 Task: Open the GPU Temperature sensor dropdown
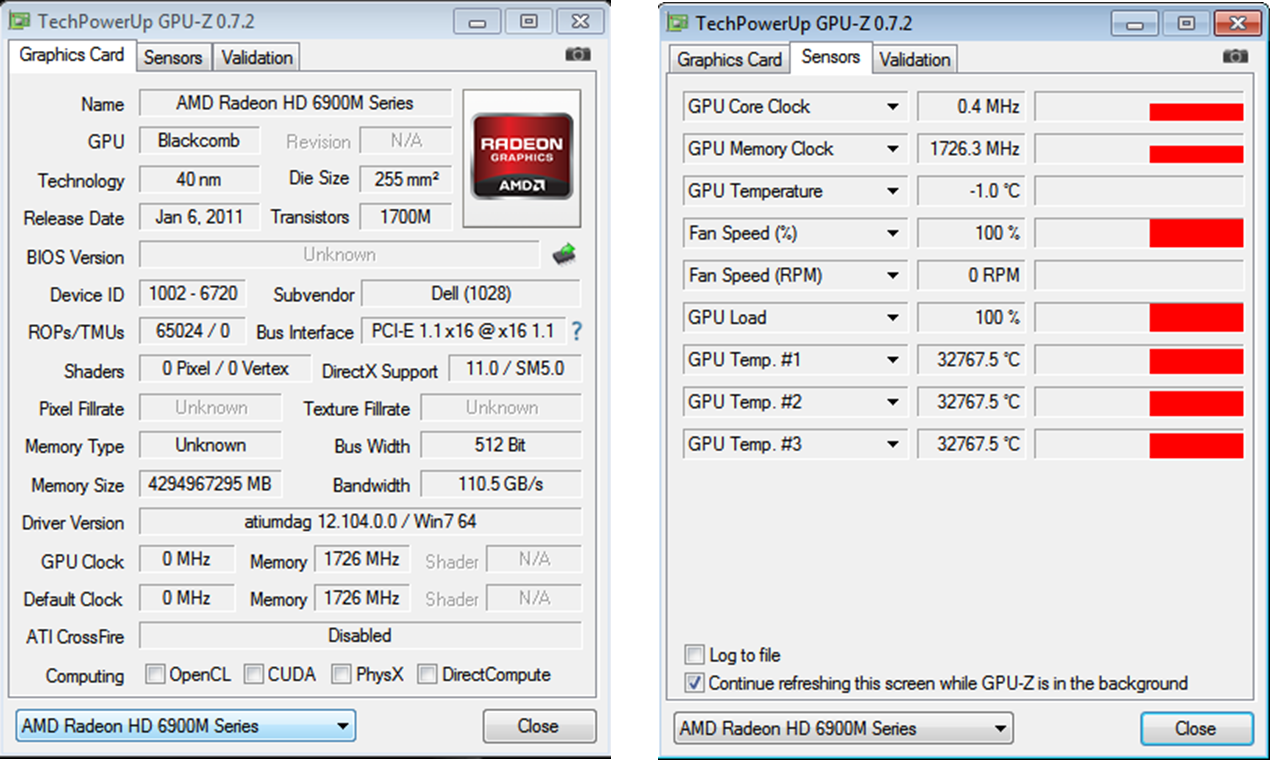tap(892, 191)
